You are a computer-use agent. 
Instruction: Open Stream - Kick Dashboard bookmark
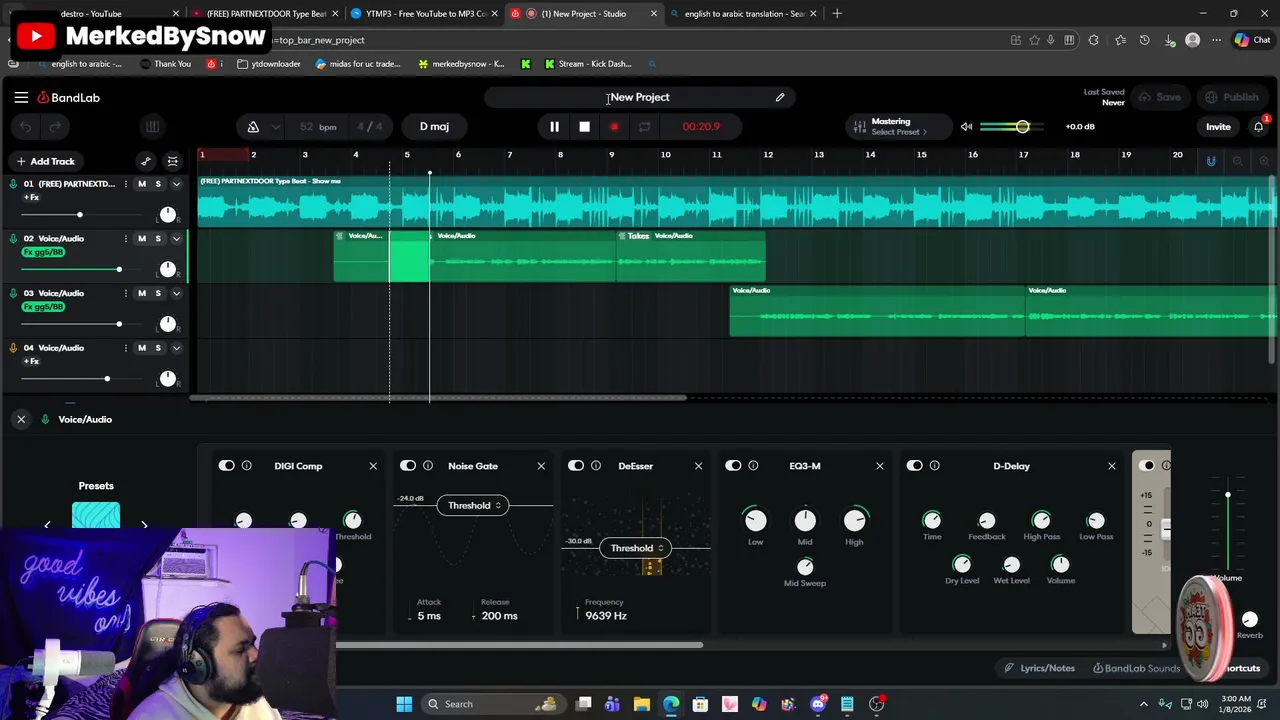pos(588,64)
